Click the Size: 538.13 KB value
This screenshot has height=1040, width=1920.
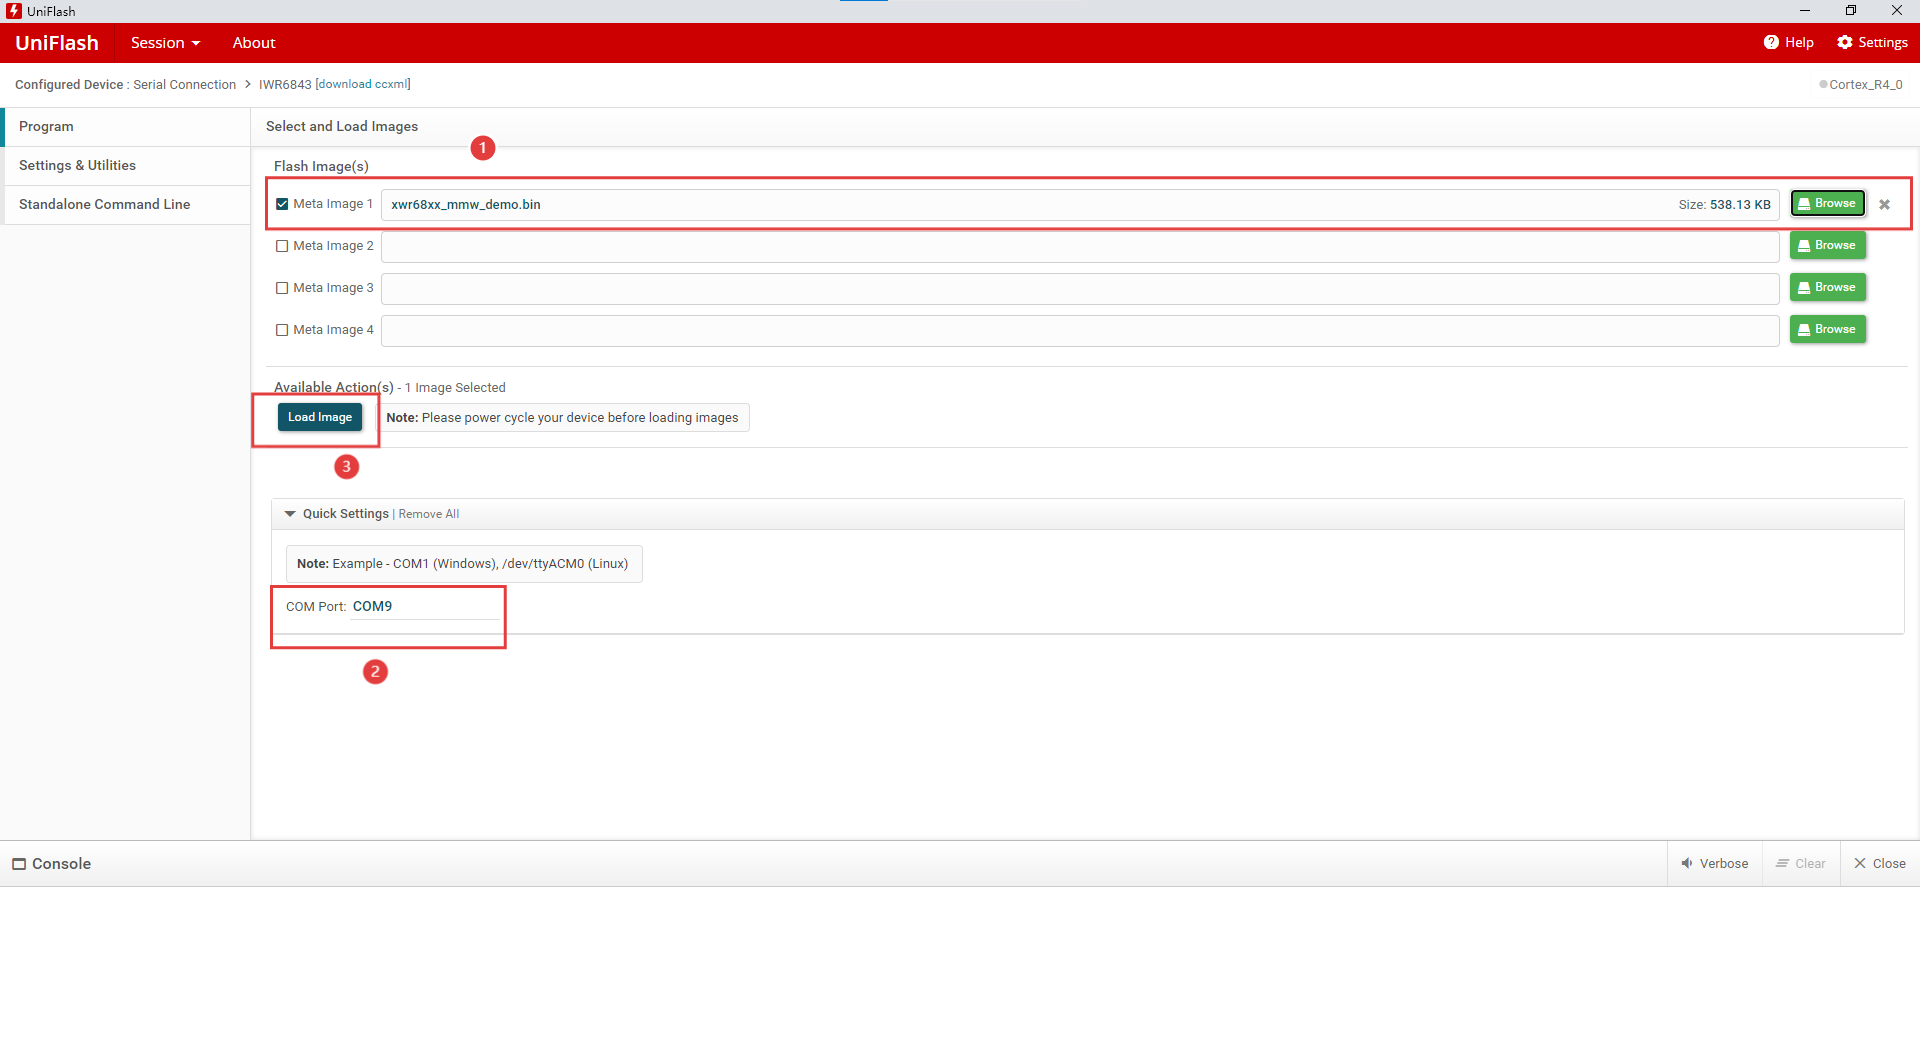(x=1725, y=205)
